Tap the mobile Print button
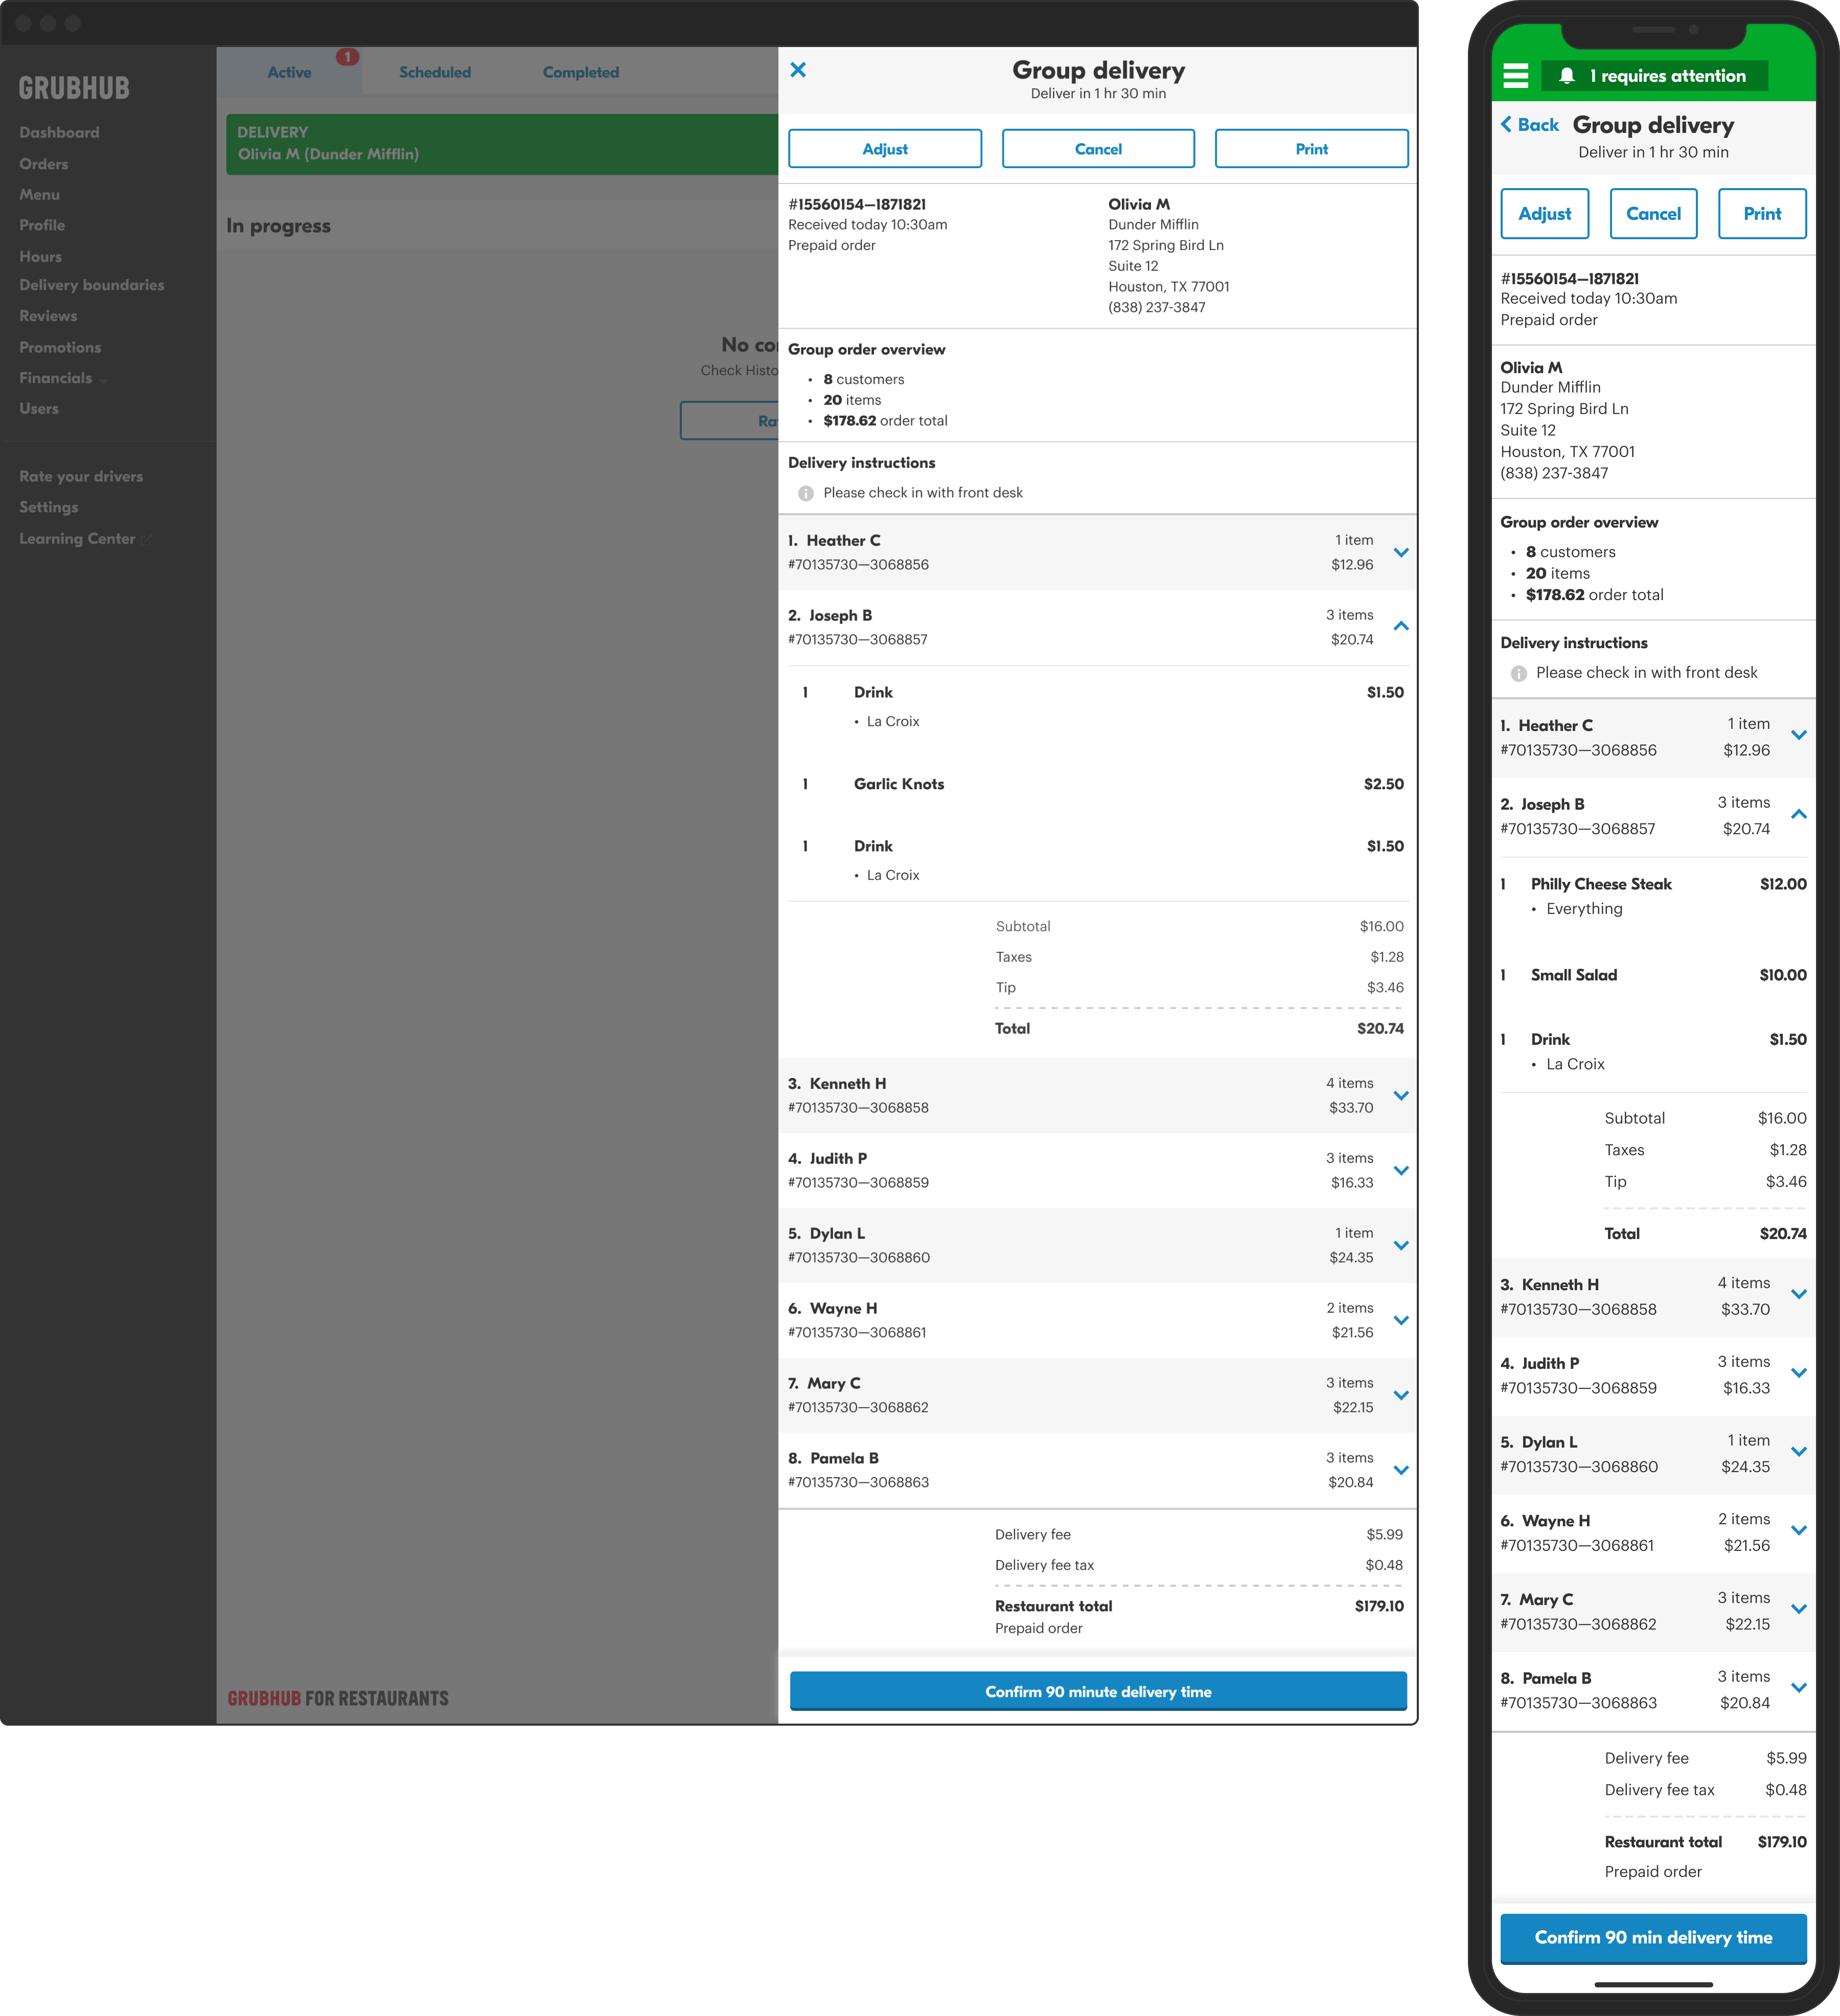Screen dimensions: 1840x2016 coord(1761,214)
